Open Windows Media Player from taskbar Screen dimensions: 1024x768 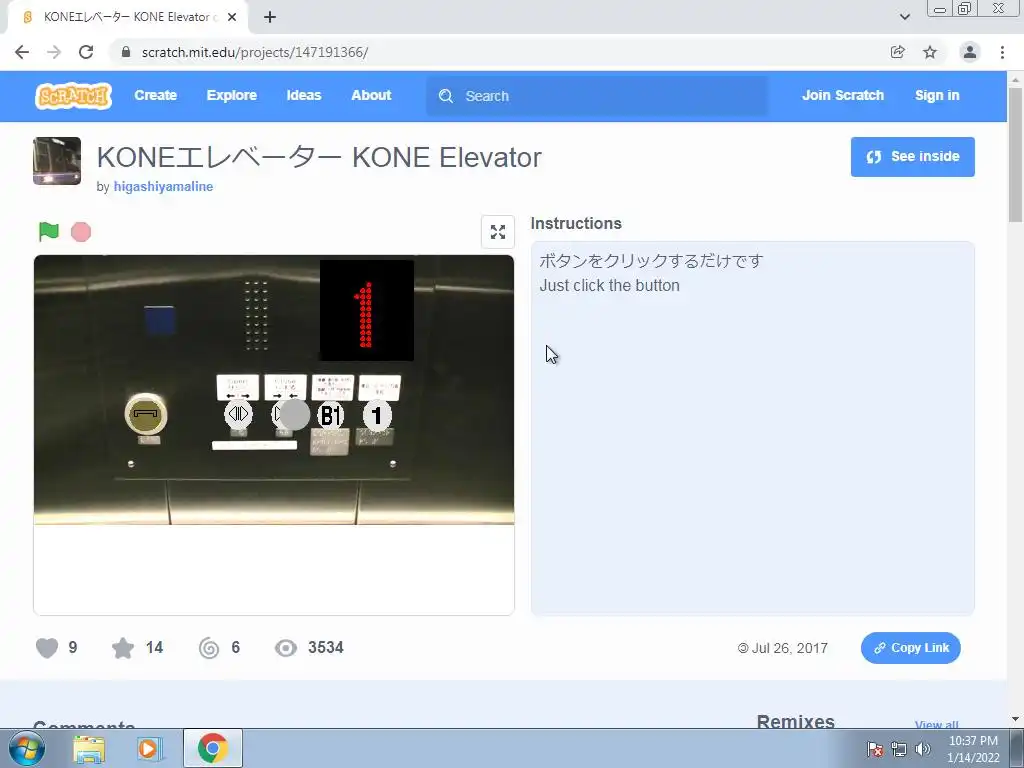coord(150,748)
